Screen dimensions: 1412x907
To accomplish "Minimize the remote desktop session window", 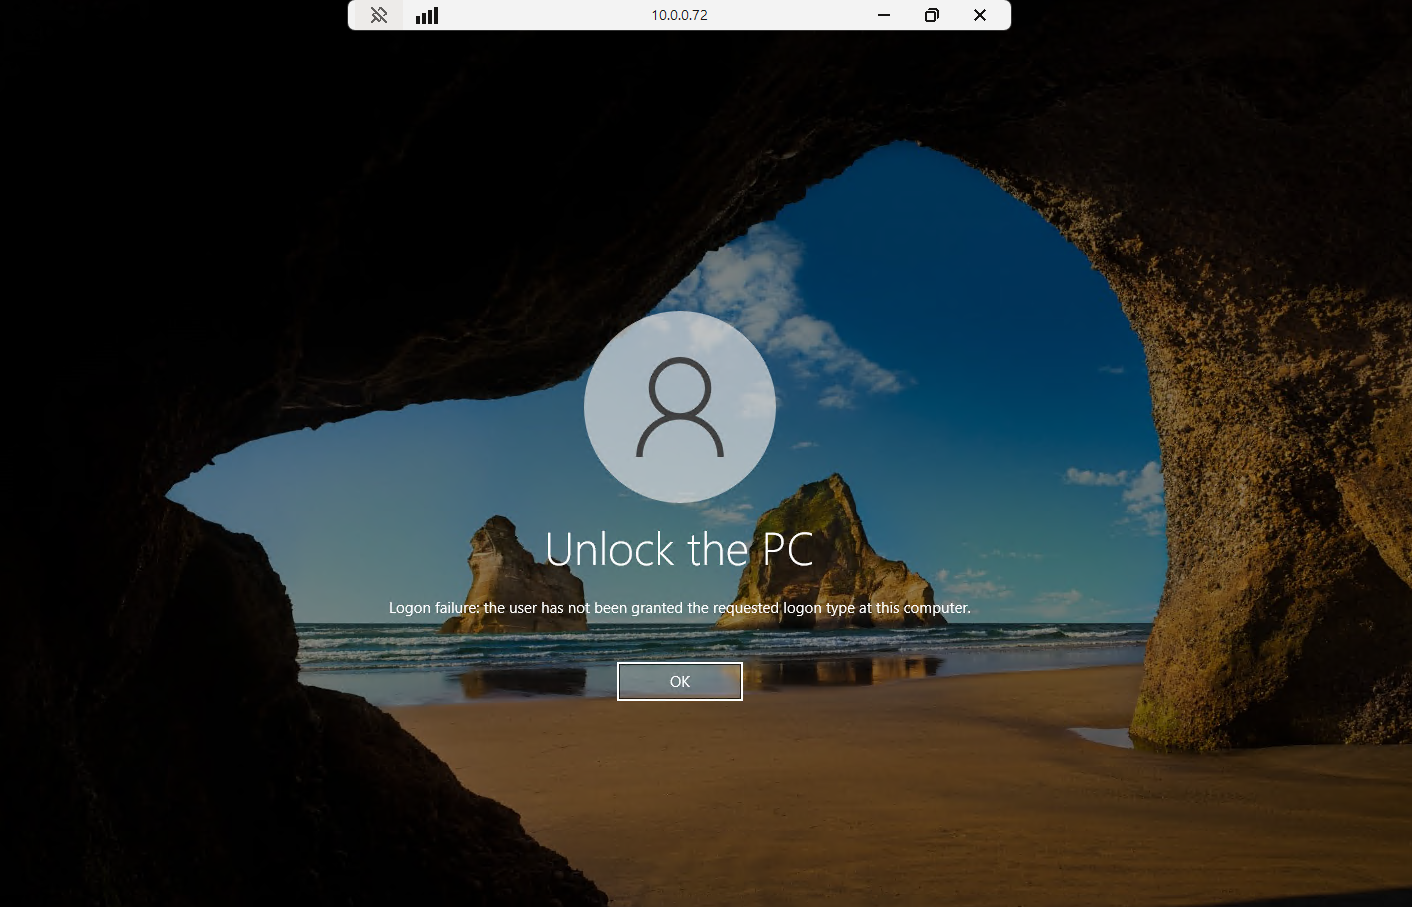I will pyautogui.click(x=883, y=15).
